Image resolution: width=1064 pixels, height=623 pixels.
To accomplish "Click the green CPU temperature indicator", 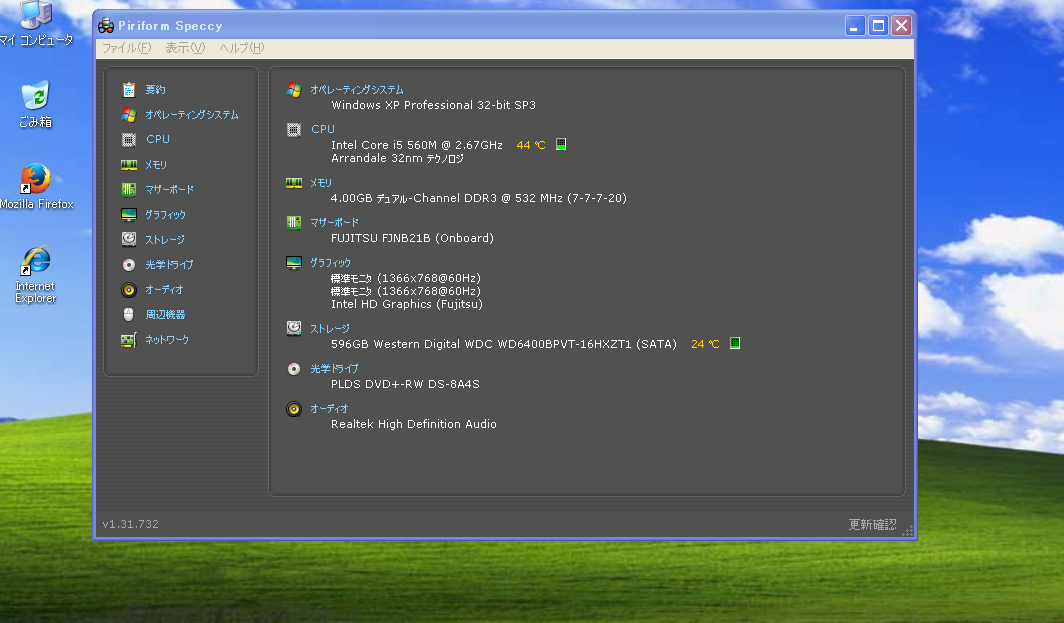I will tap(561, 144).
